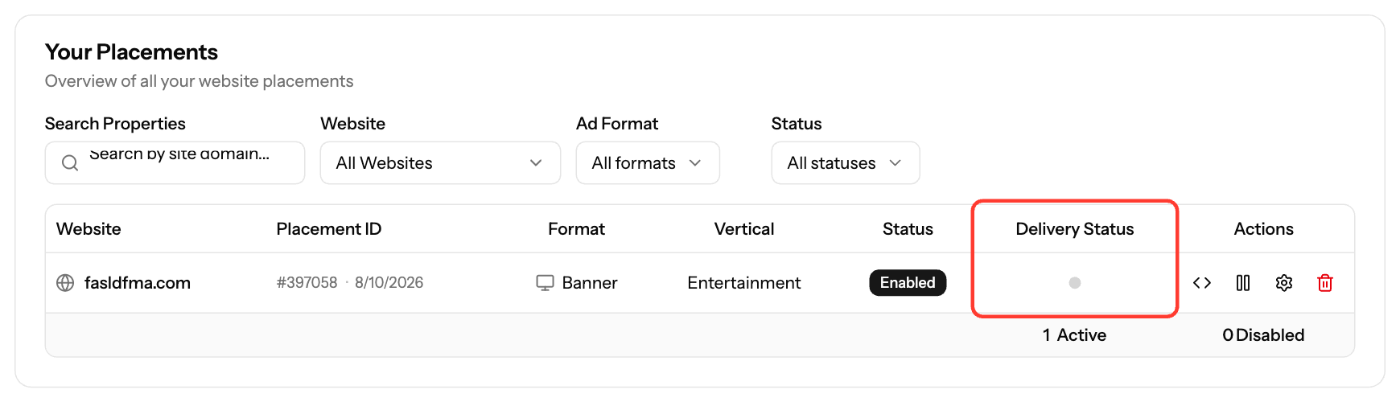Click the Delivery Status column header
Screen dimensions: 1400x402
click(x=1075, y=229)
